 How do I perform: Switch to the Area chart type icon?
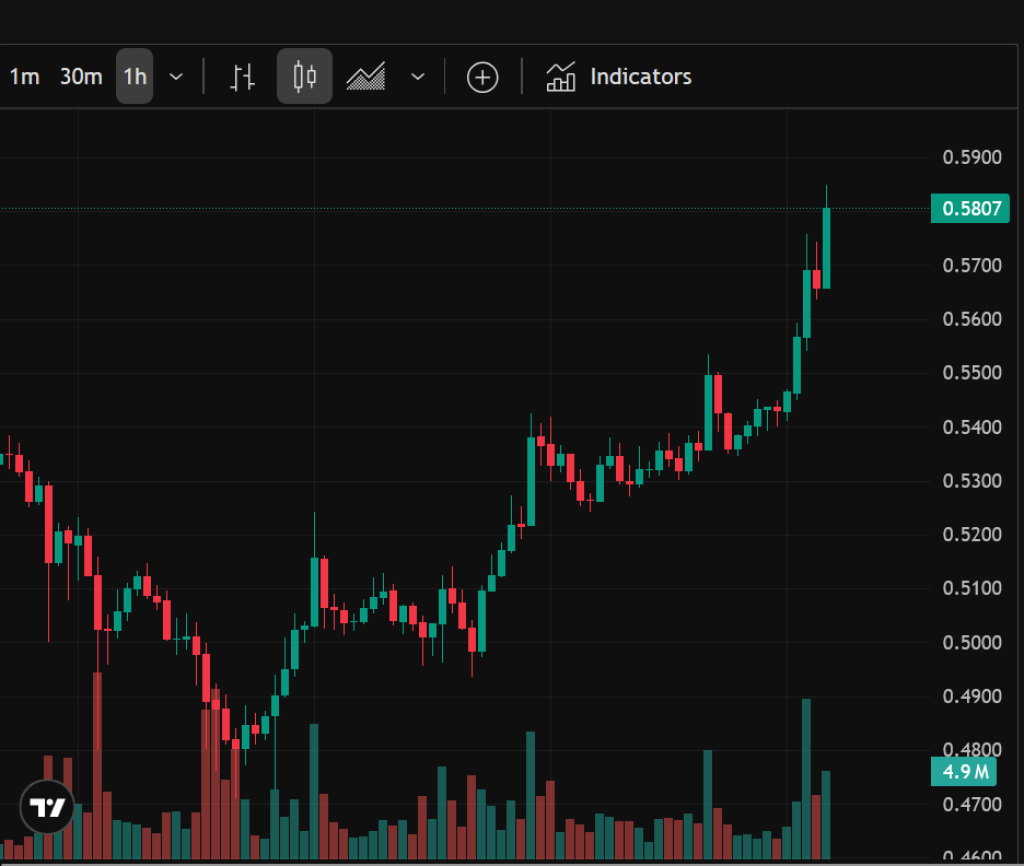coord(366,77)
